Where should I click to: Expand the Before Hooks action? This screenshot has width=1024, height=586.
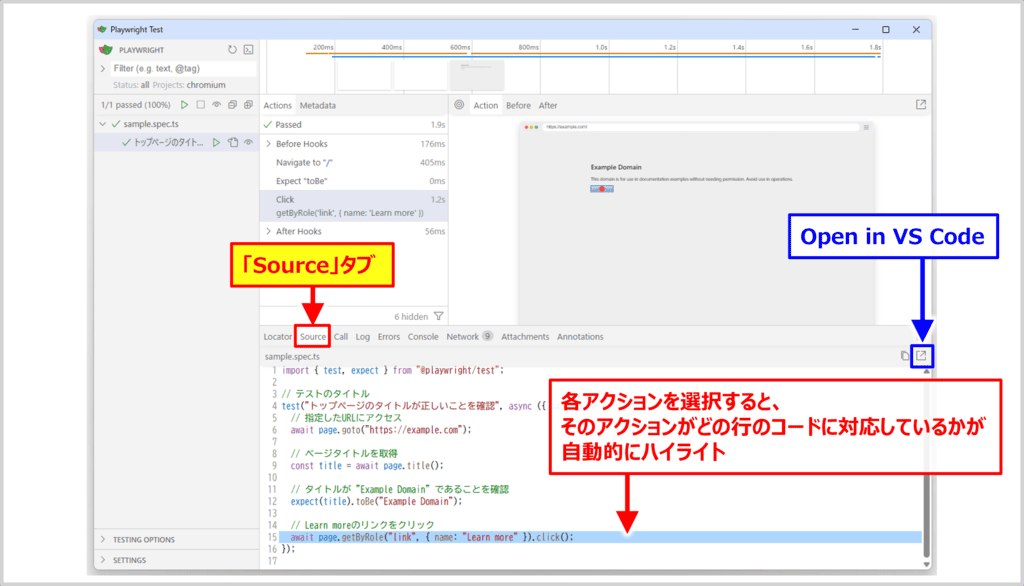point(268,144)
